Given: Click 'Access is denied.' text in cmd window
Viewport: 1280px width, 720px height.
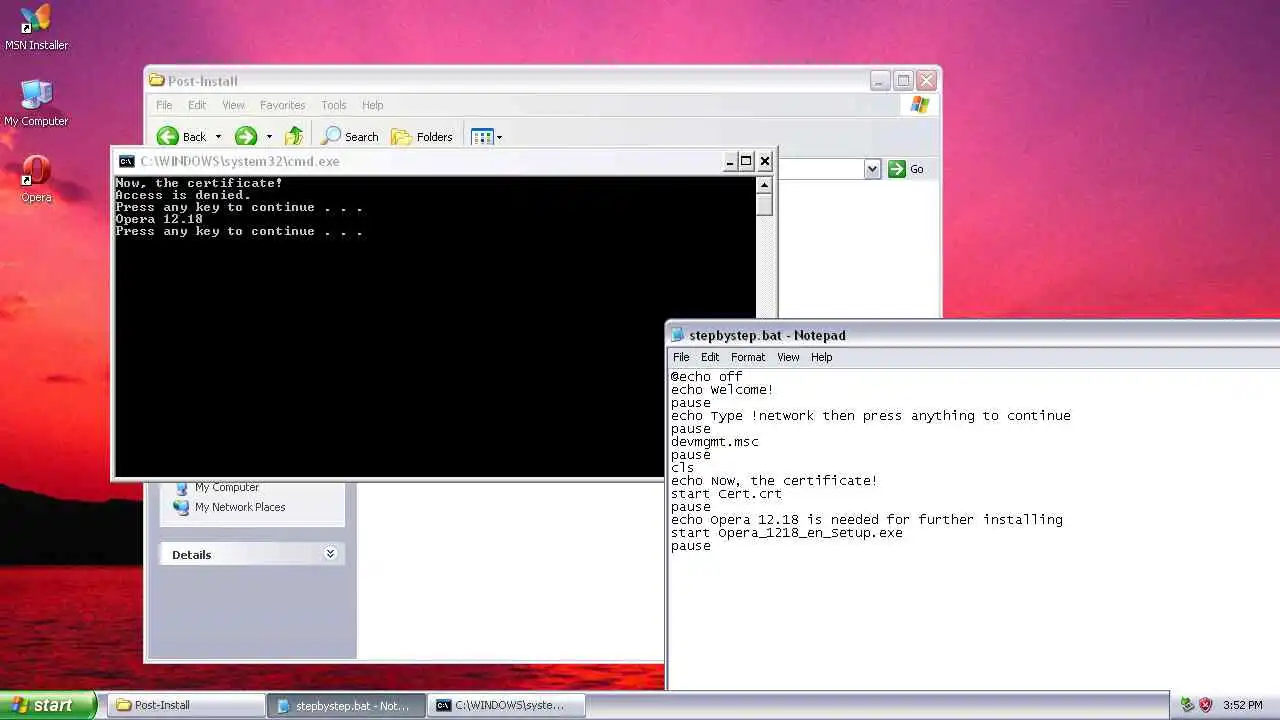Looking at the screenshot, I should (183, 195).
